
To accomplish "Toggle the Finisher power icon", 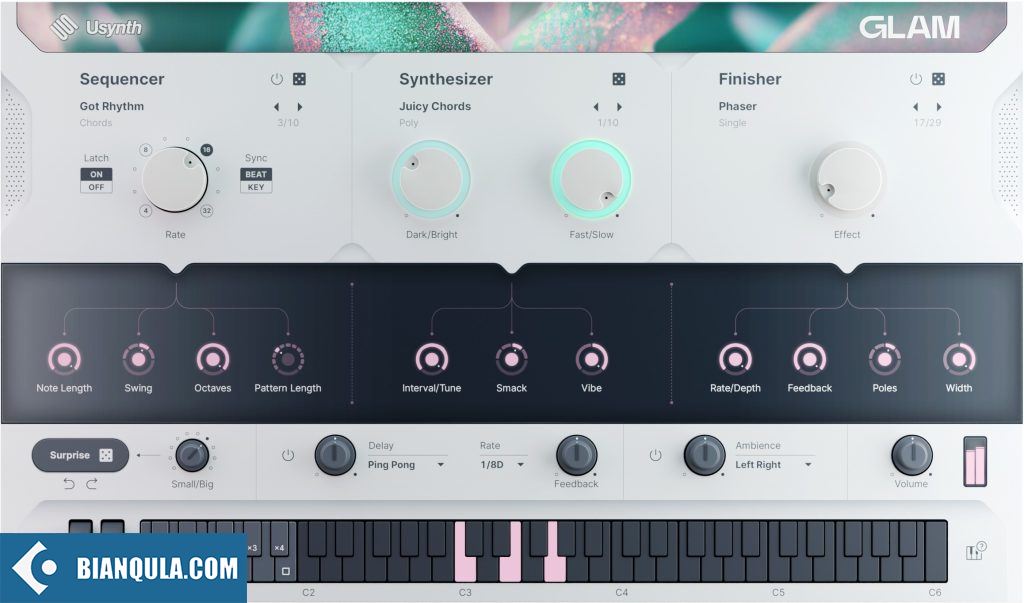I will click(x=916, y=79).
